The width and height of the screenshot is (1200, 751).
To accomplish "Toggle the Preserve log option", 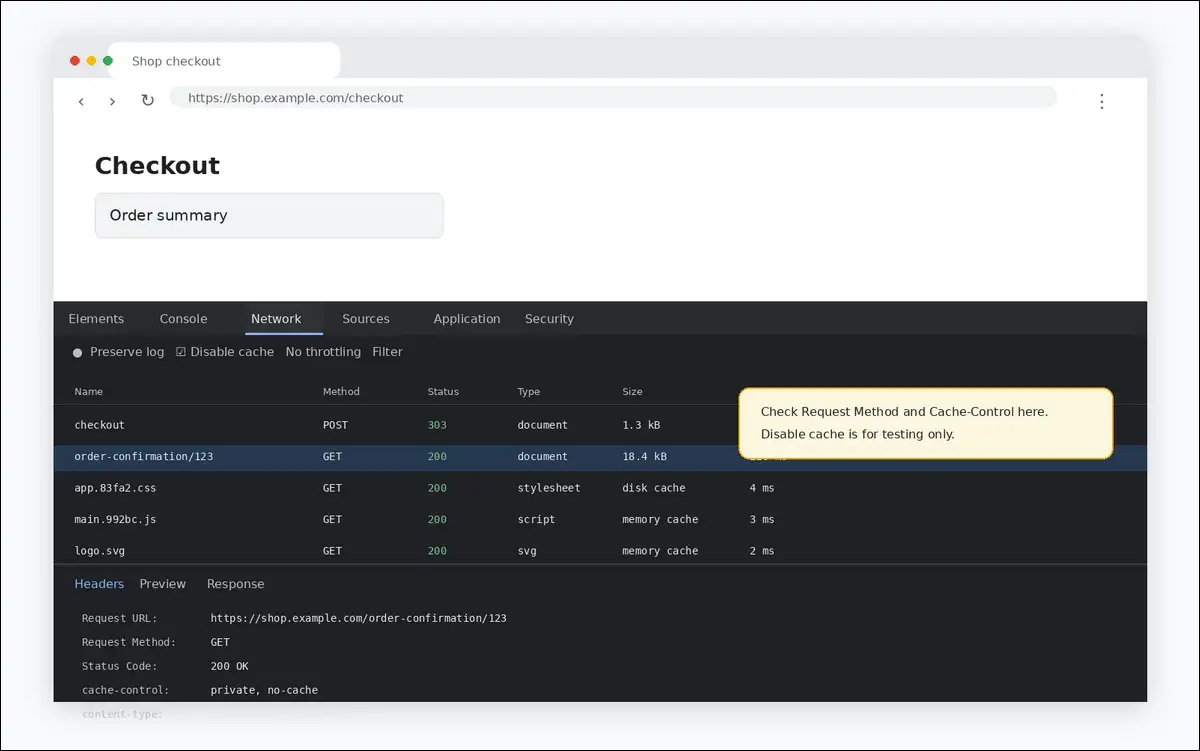I will [119, 352].
